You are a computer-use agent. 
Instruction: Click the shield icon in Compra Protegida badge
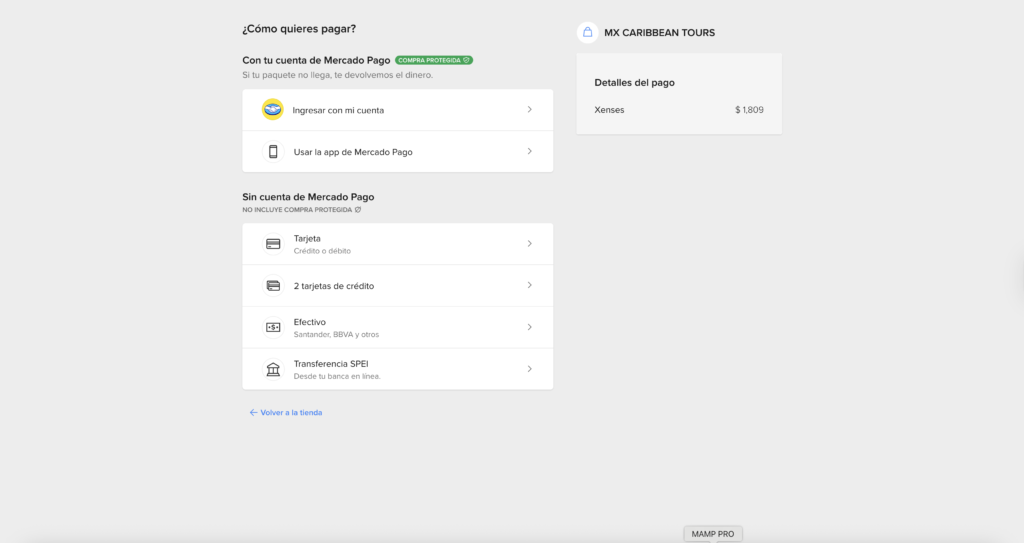click(x=466, y=60)
